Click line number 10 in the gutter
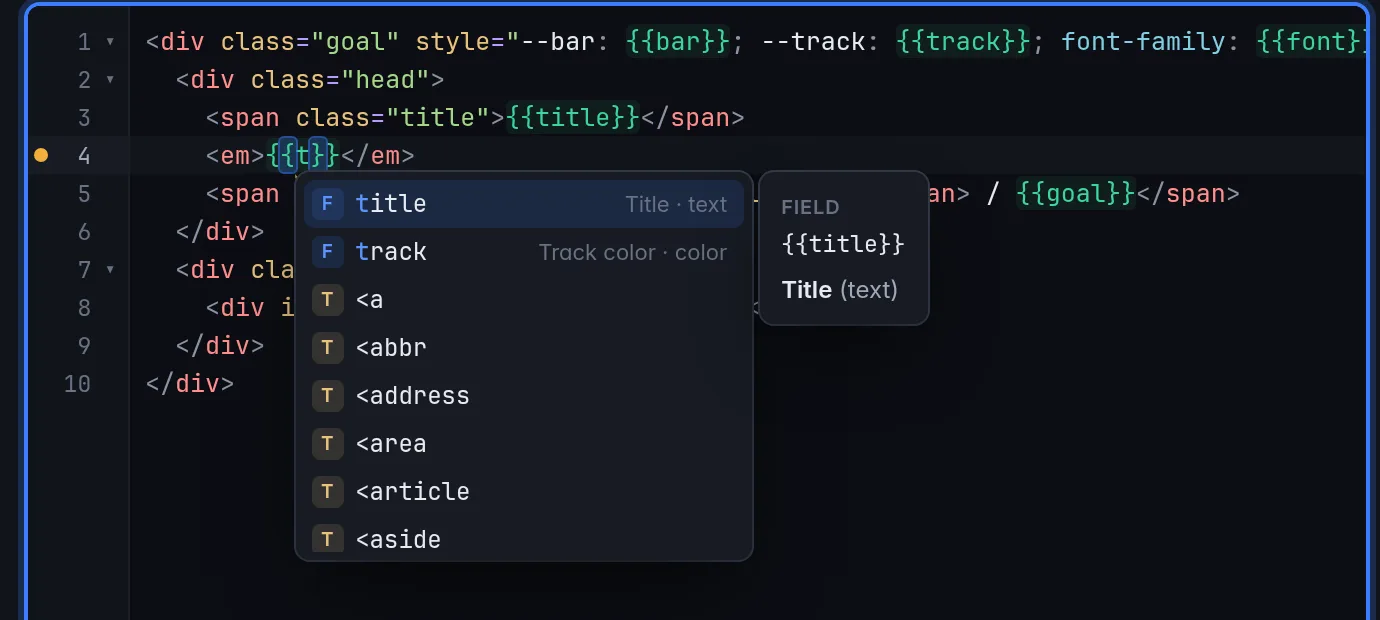Image resolution: width=1380 pixels, height=620 pixels. [77, 384]
